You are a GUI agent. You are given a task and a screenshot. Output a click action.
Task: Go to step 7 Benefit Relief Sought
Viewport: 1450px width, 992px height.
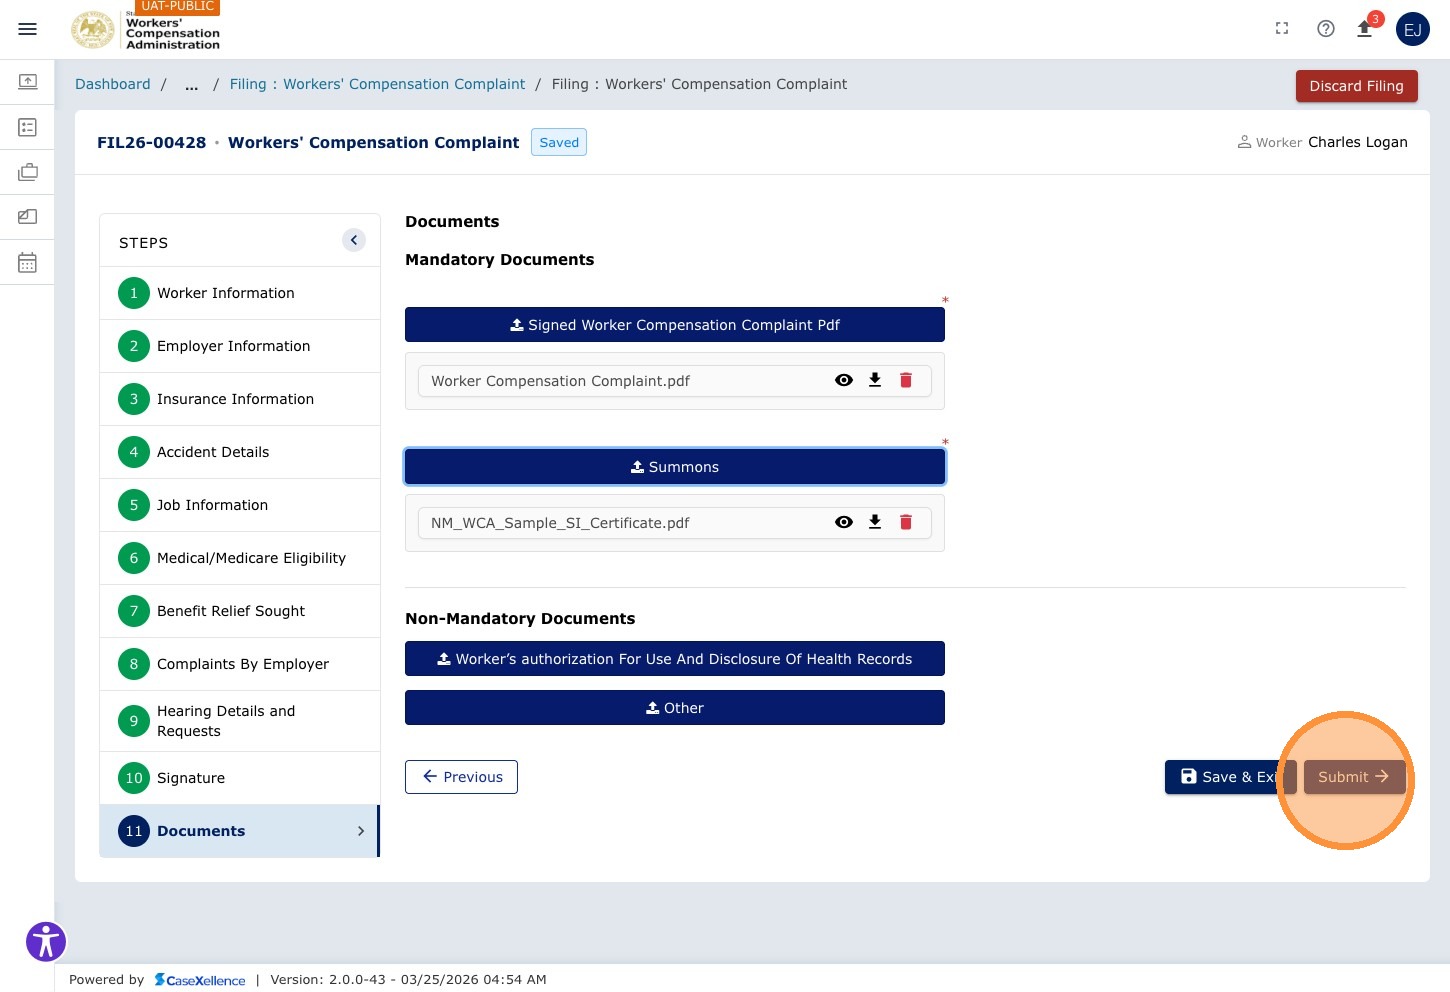(x=240, y=611)
